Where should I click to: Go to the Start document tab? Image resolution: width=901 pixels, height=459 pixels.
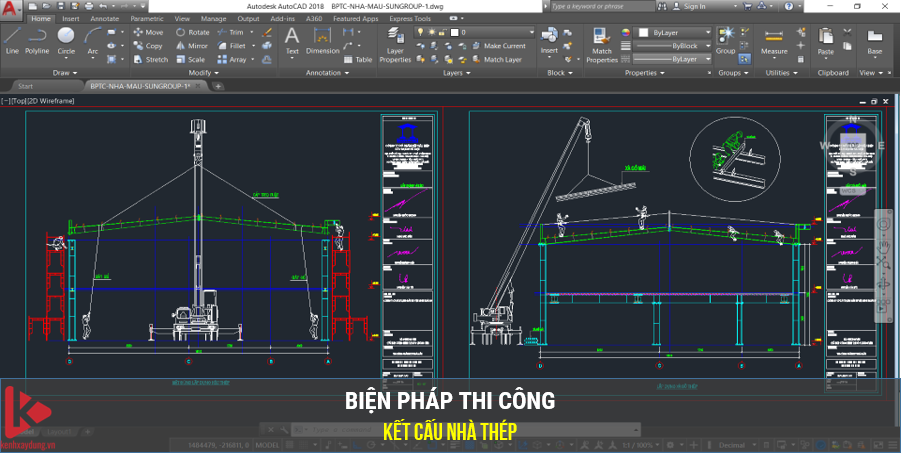pyautogui.click(x=25, y=87)
